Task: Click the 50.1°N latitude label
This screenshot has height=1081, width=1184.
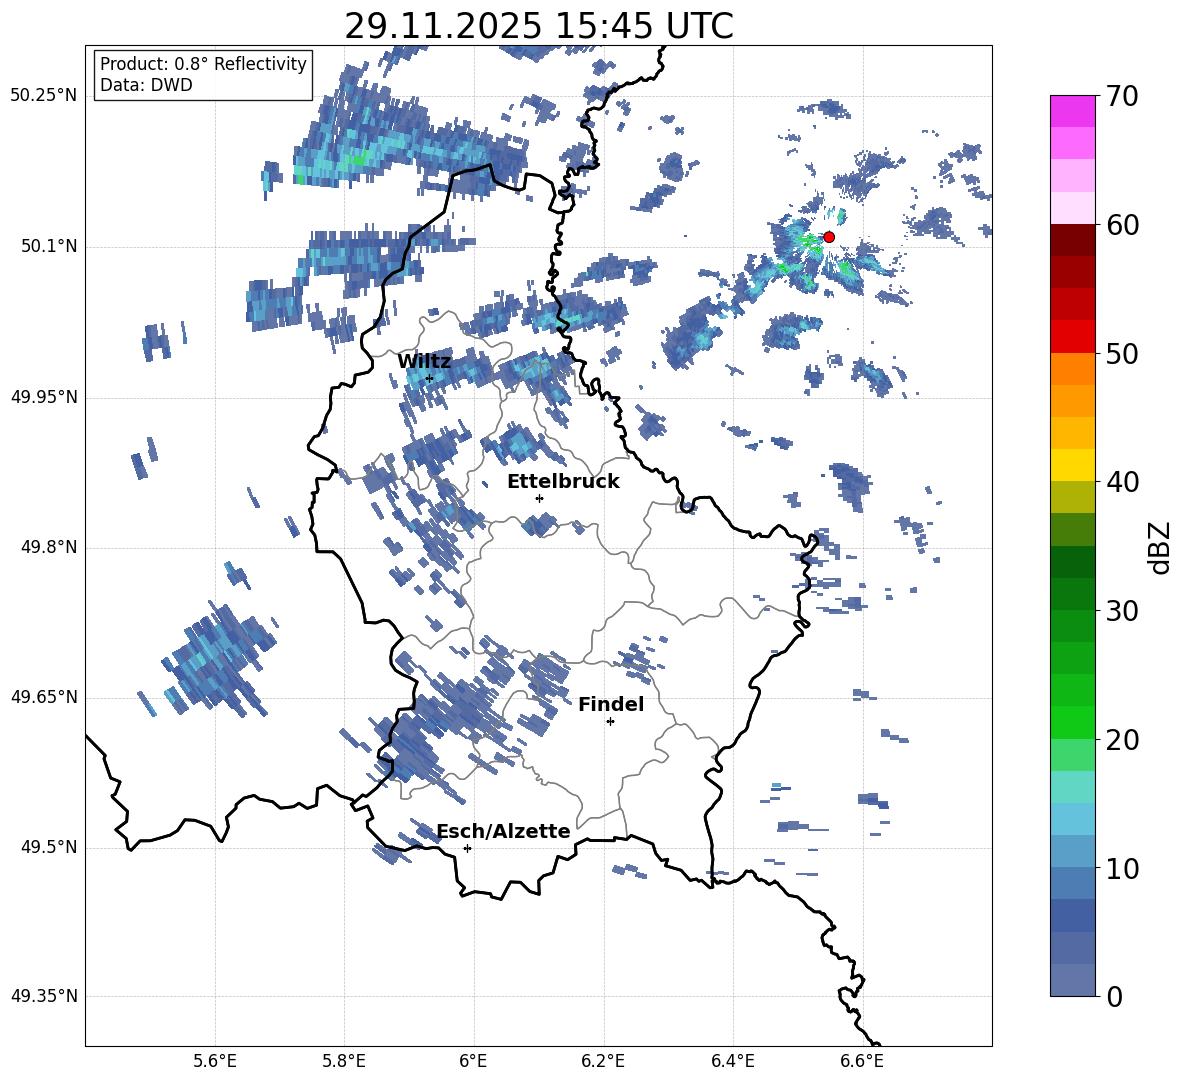Action: click(x=49, y=247)
